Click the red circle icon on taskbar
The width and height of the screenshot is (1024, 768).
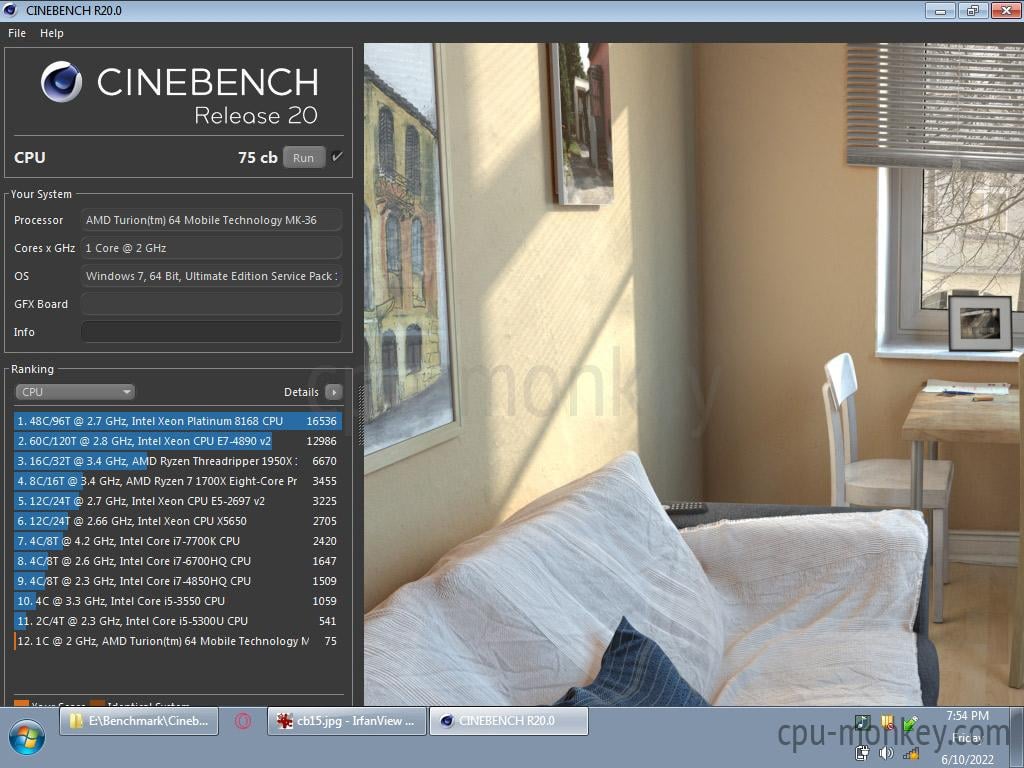pos(243,721)
